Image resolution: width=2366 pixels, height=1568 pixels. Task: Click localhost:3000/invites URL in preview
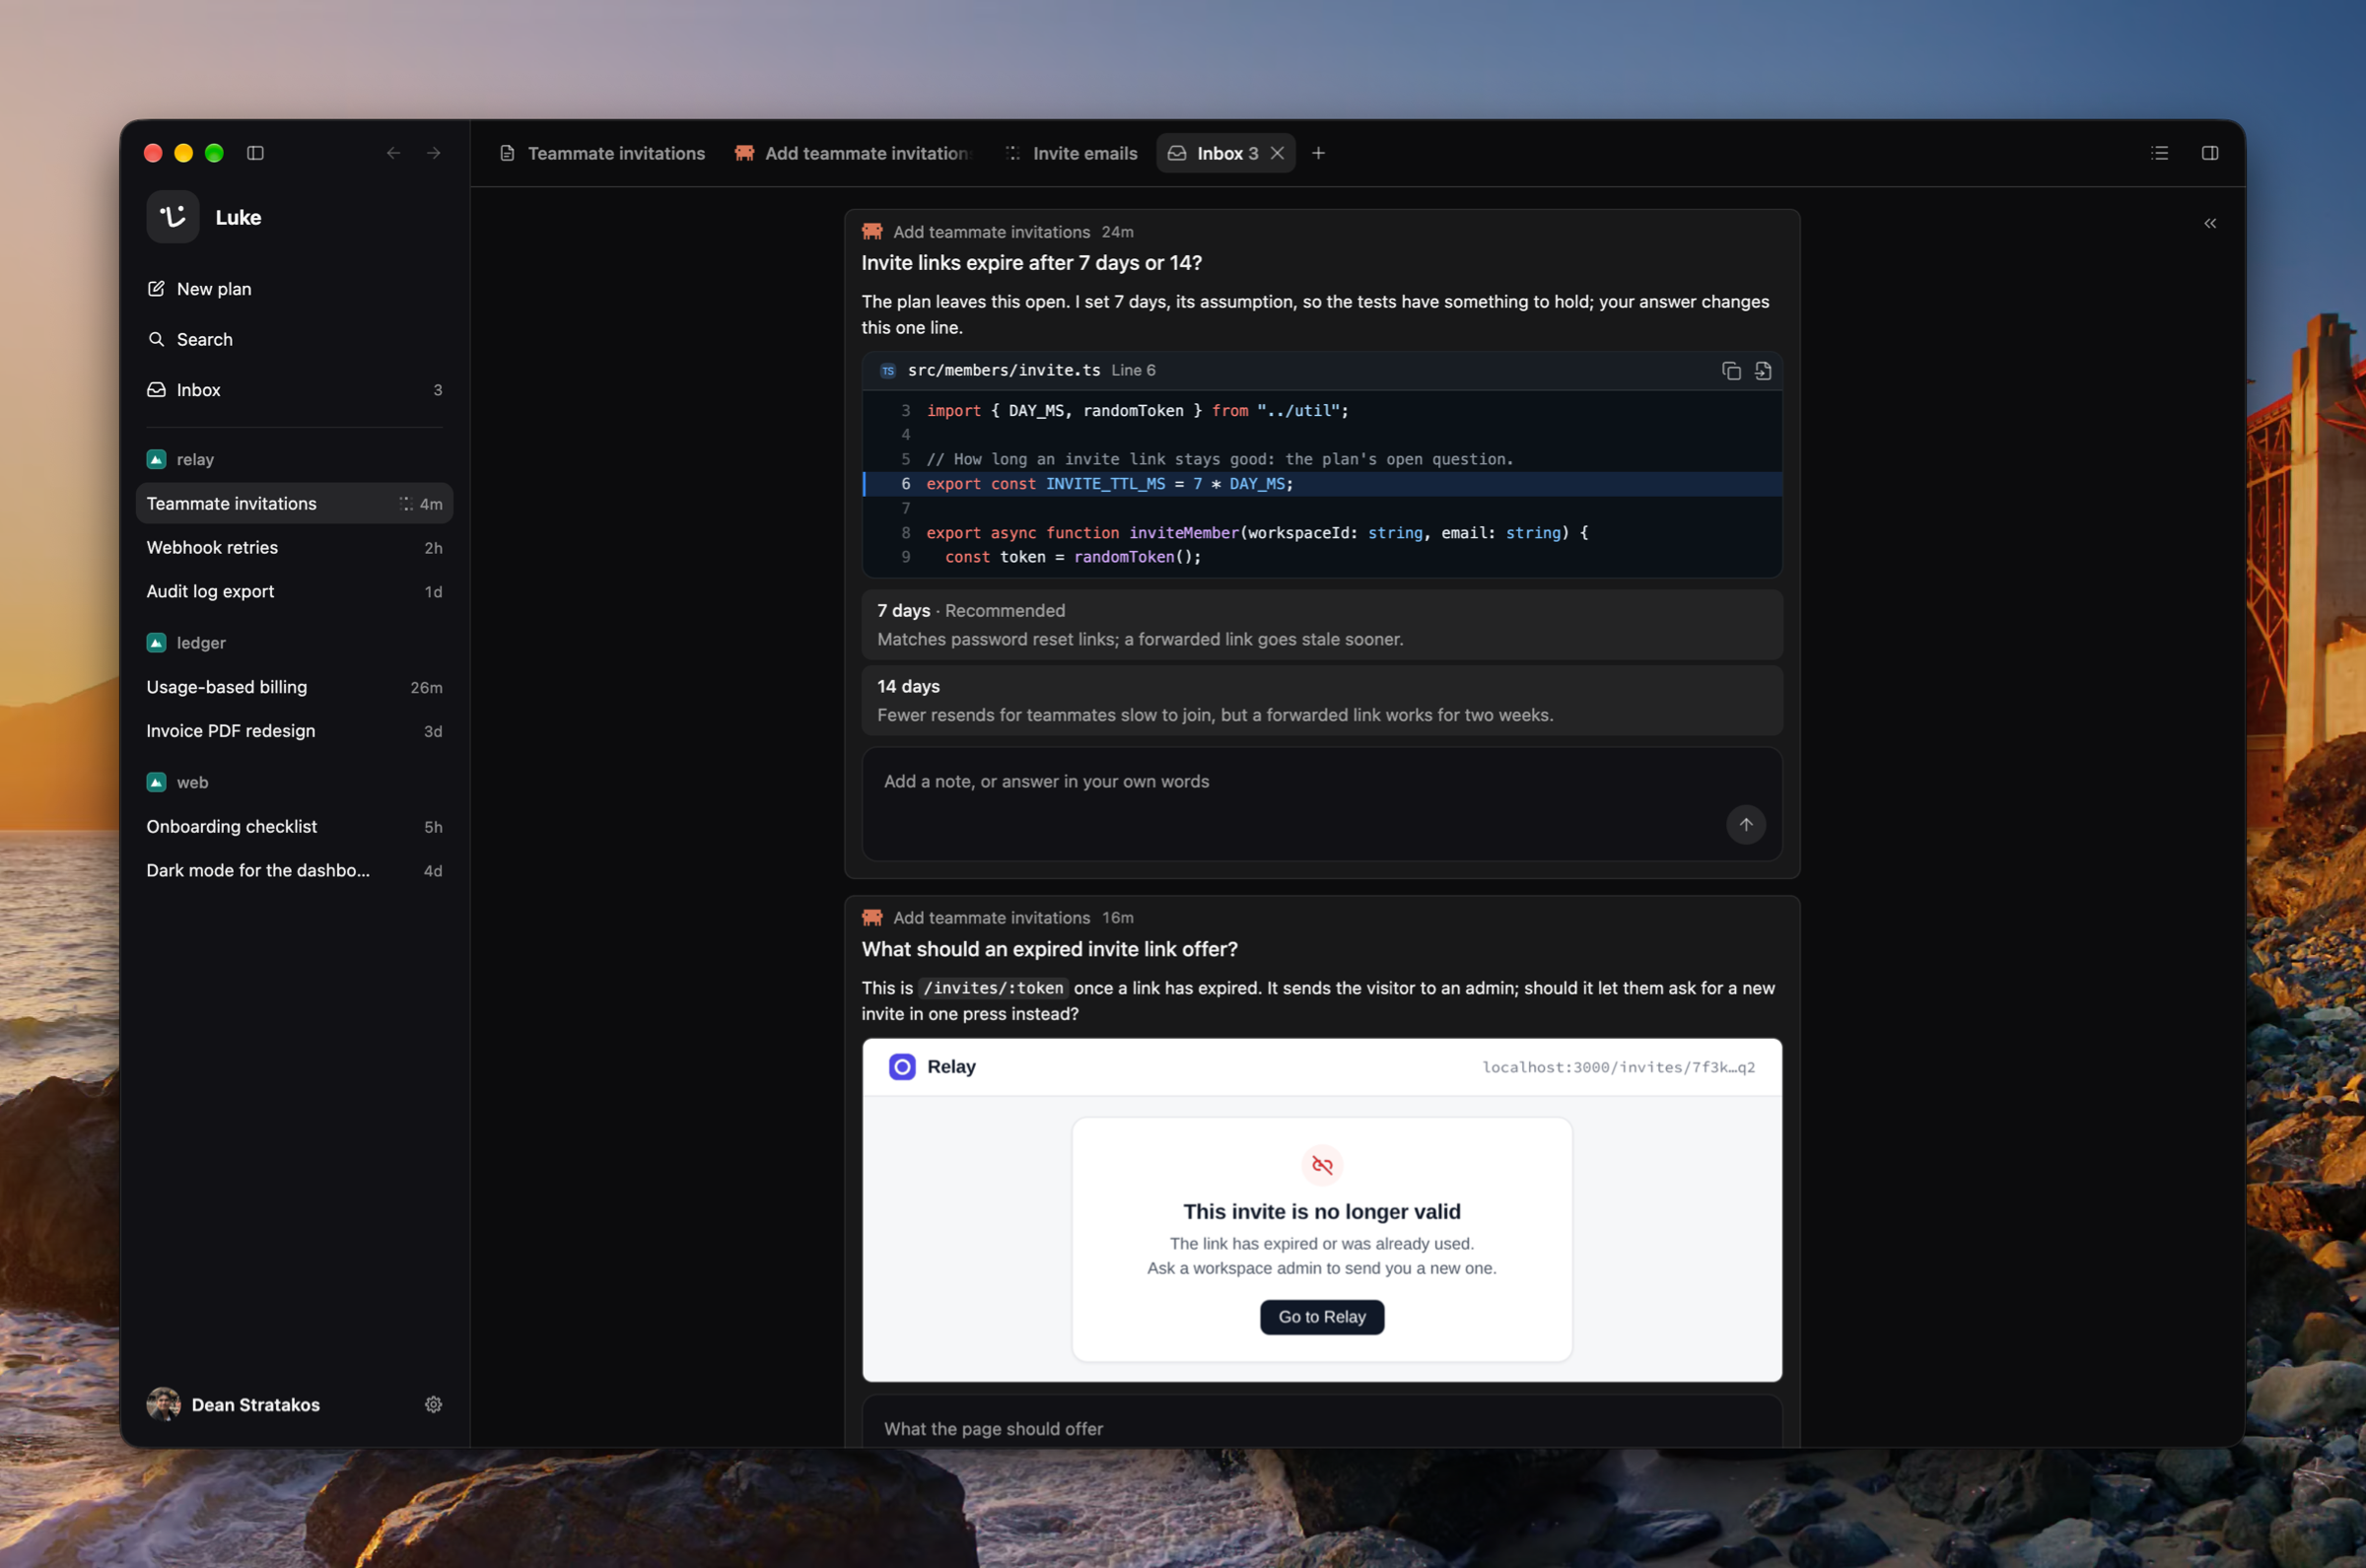point(1618,1067)
